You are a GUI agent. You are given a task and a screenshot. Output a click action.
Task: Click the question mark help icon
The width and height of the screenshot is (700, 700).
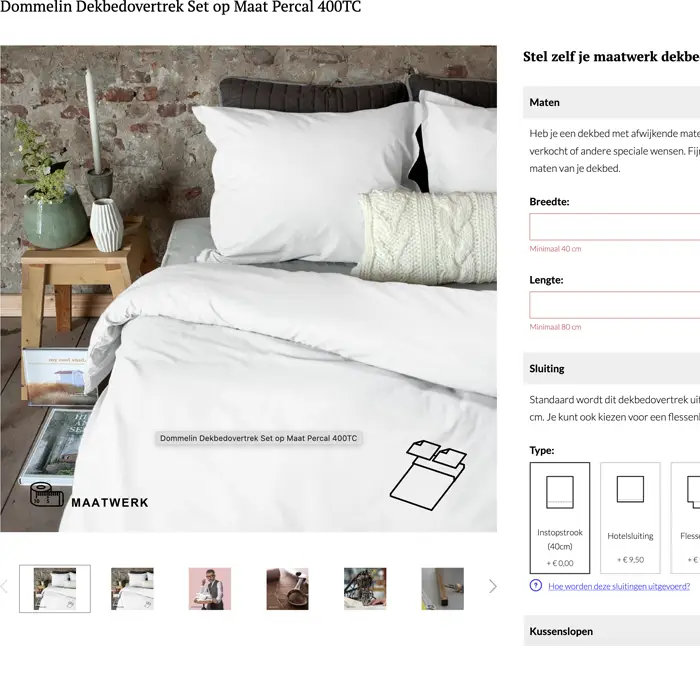tap(535, 585)
